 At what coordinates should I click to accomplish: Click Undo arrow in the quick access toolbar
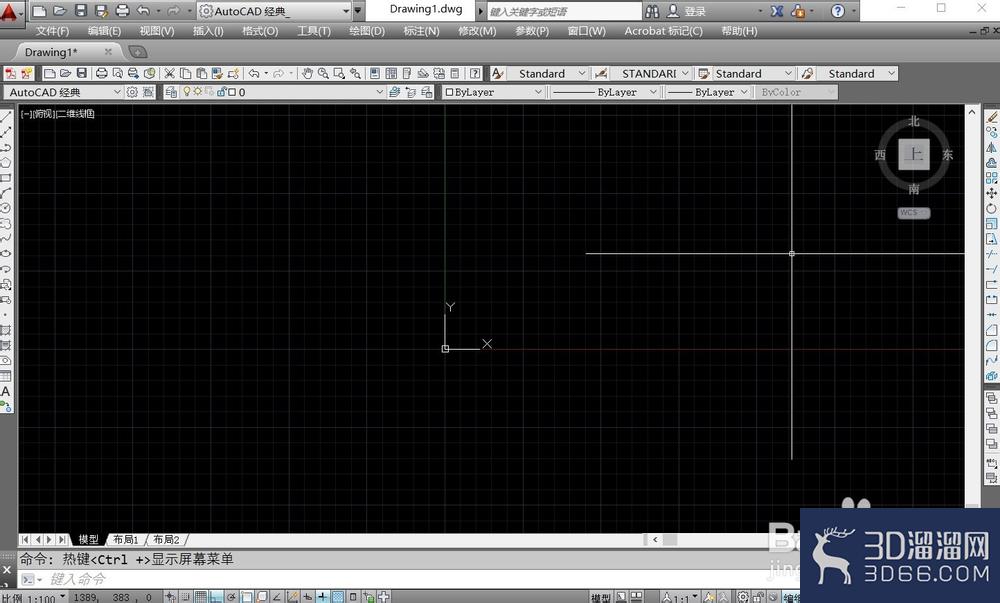(143, 11)
